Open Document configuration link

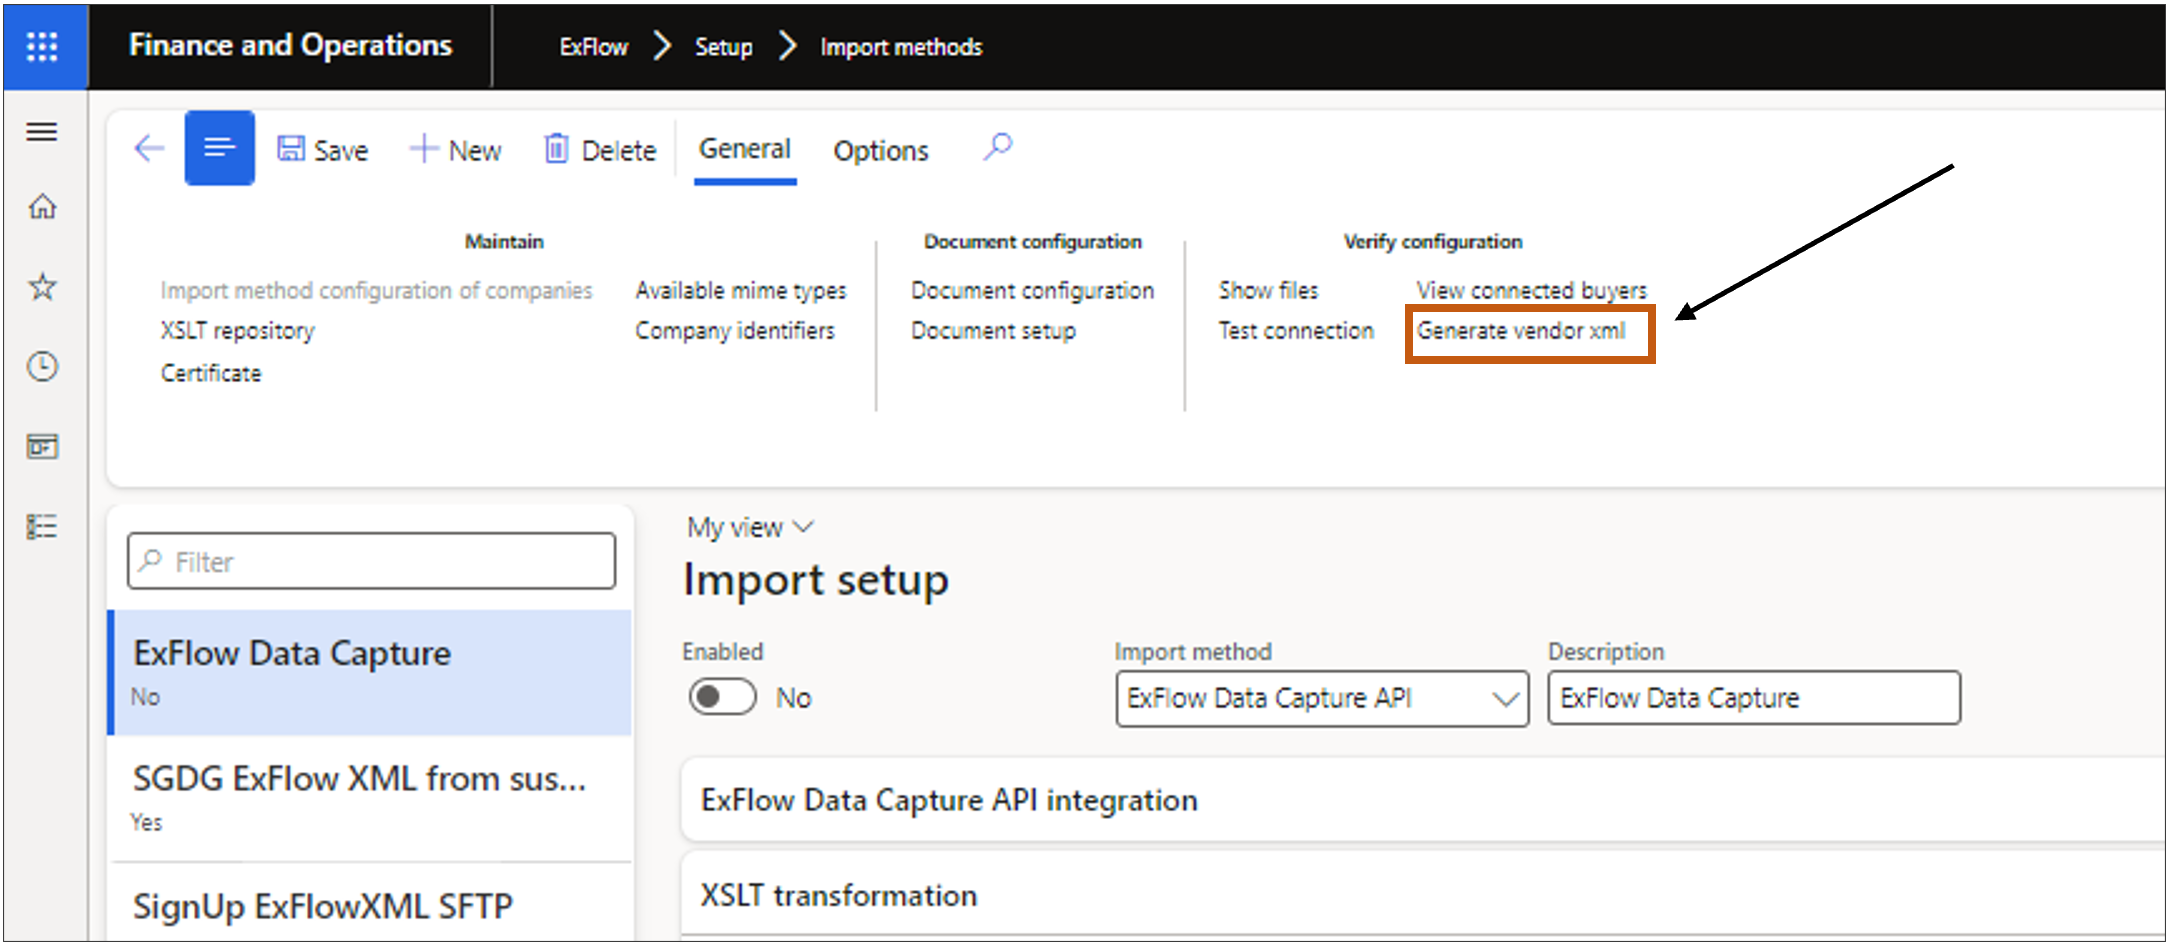pyautogui.click(x=1032, y=290)
